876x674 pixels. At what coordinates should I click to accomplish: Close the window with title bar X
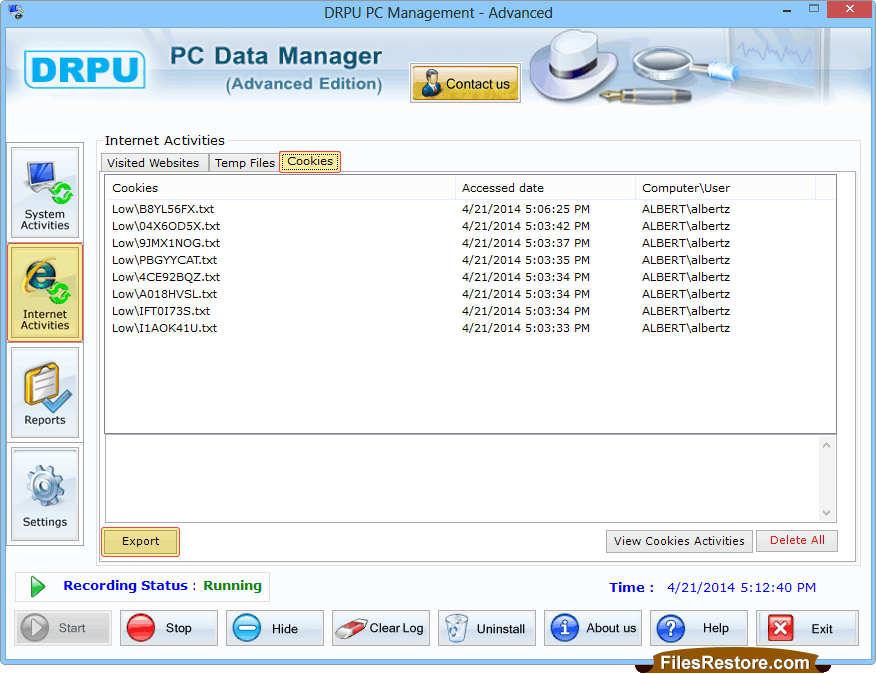[850, 9]
